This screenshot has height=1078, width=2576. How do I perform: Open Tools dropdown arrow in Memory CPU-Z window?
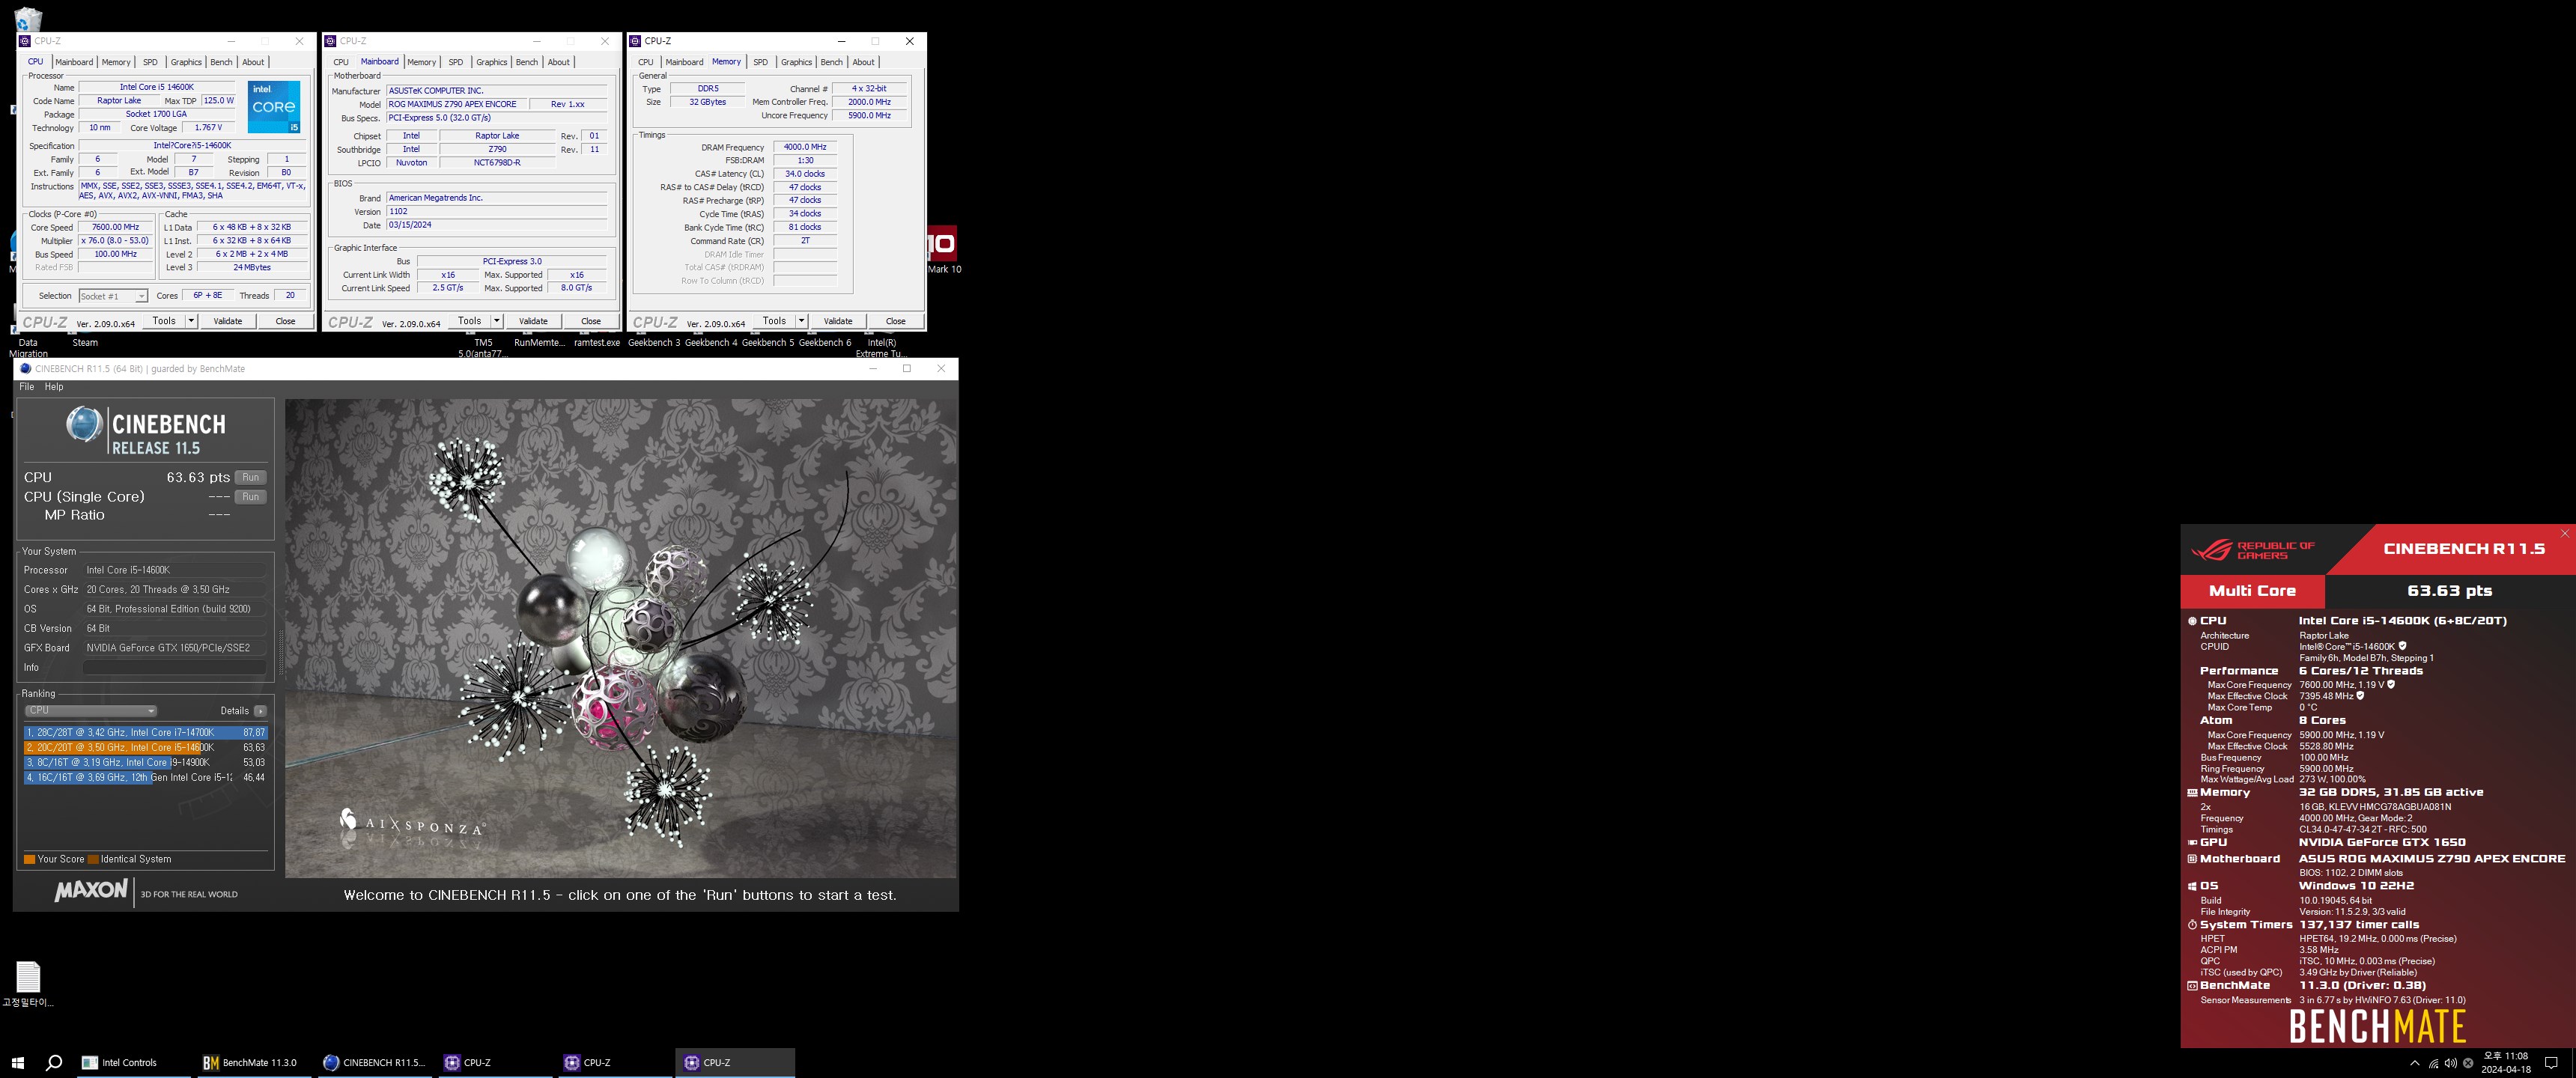[802, 321]
